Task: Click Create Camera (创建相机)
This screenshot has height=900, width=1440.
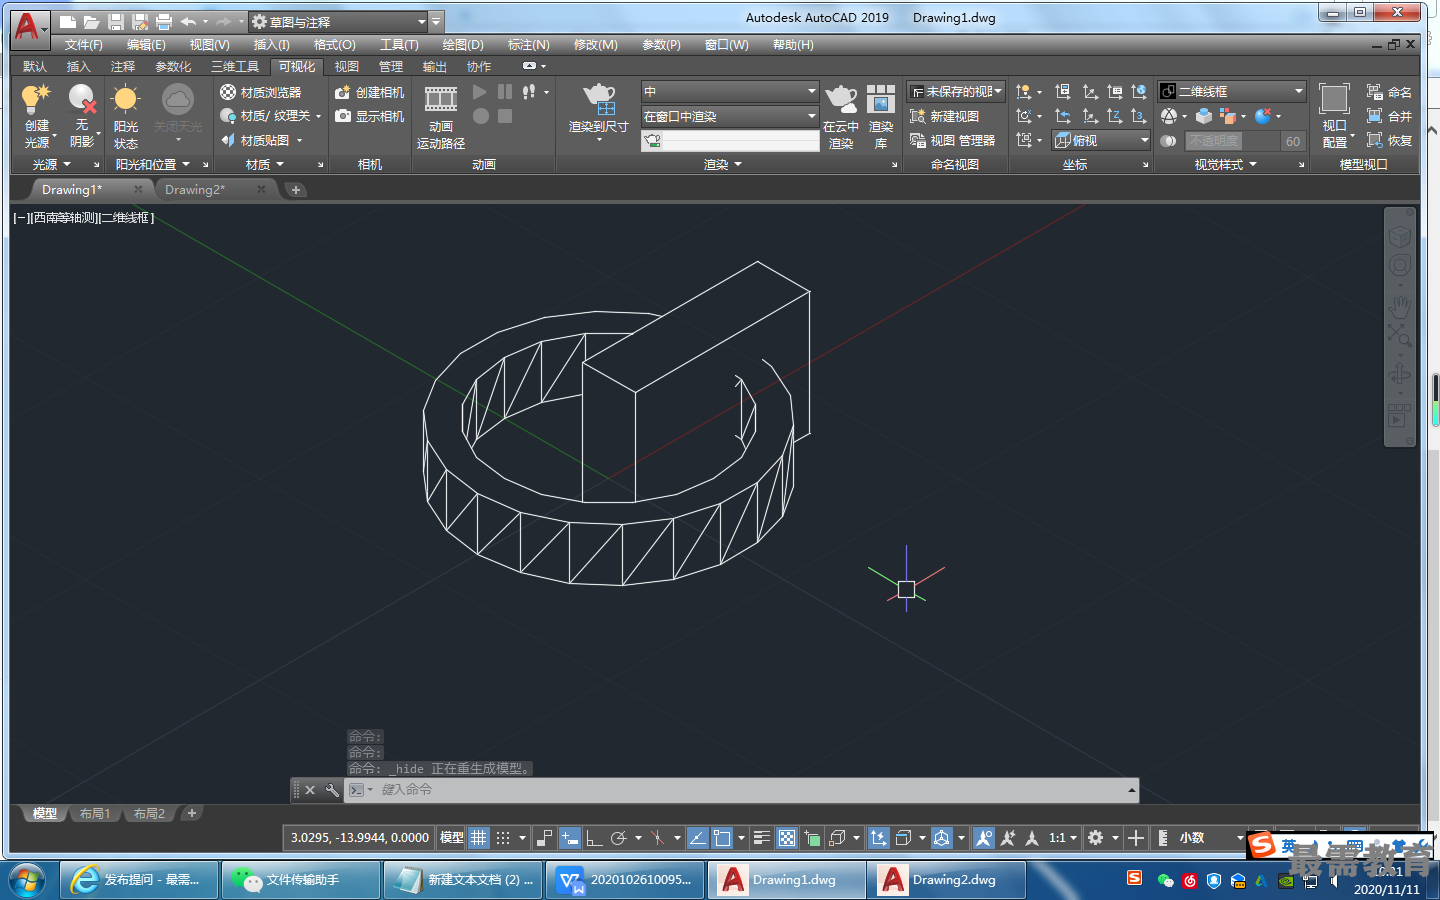Action: pyautogui.click(x=369, y=92)
